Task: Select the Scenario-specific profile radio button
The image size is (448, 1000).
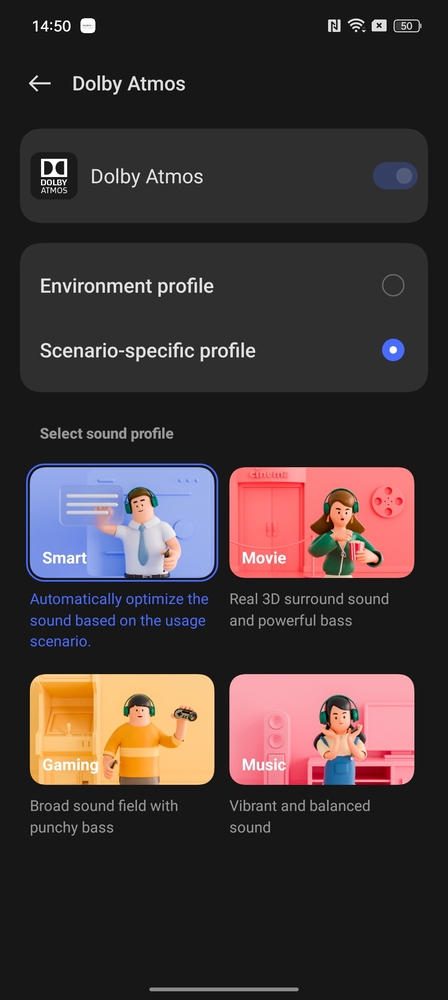Action: pyautogui.click(x=393, y=350)
